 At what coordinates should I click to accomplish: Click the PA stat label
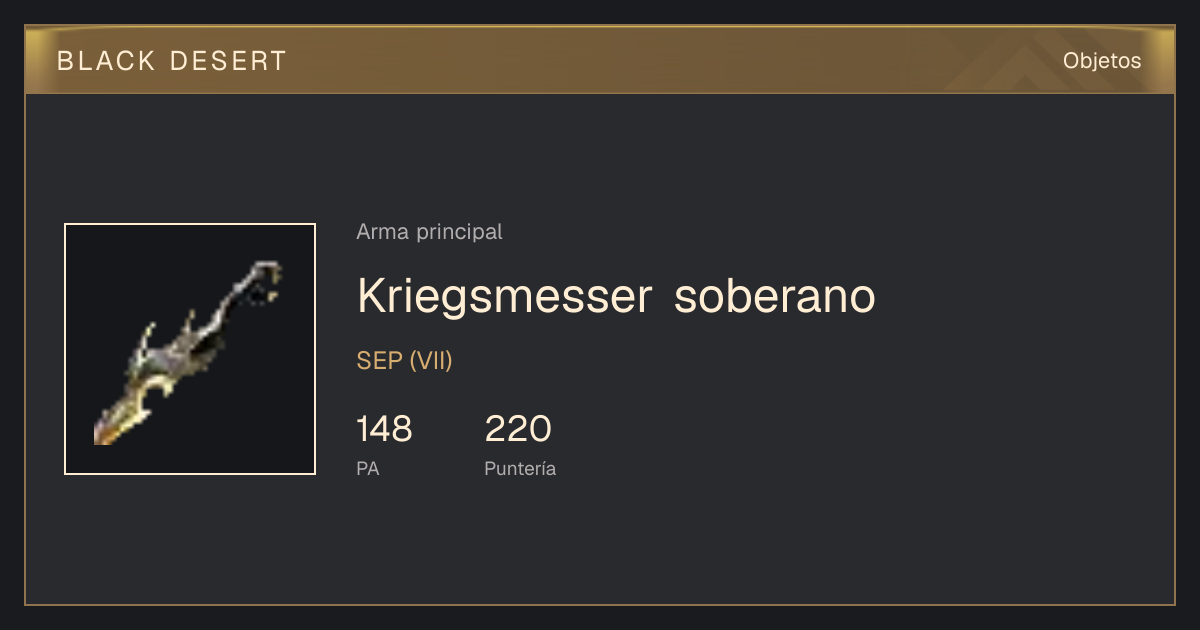368,468
